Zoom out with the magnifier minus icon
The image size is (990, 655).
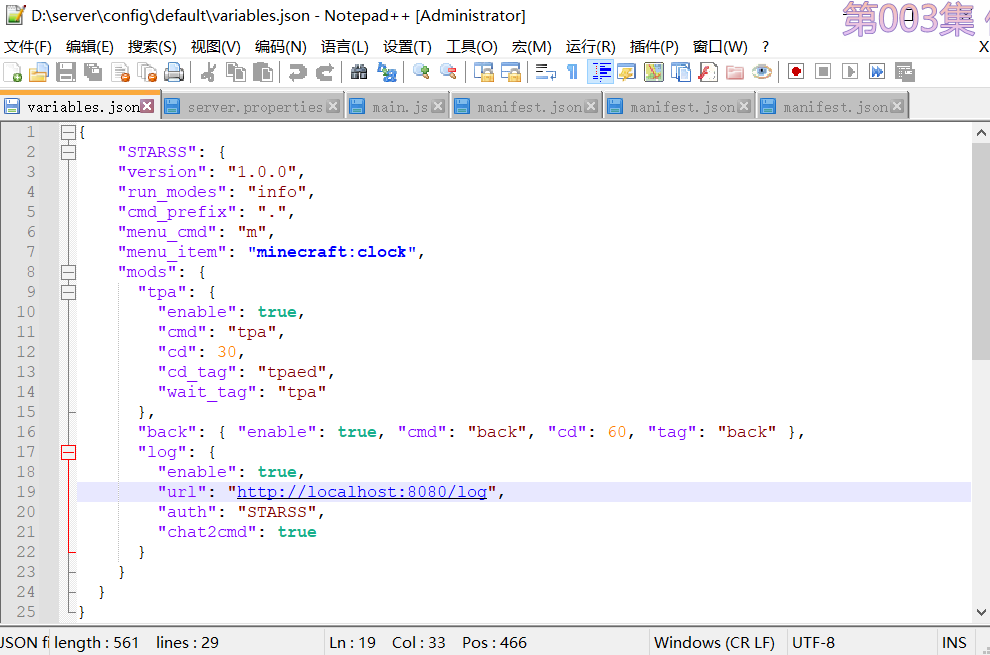[448, 73]
